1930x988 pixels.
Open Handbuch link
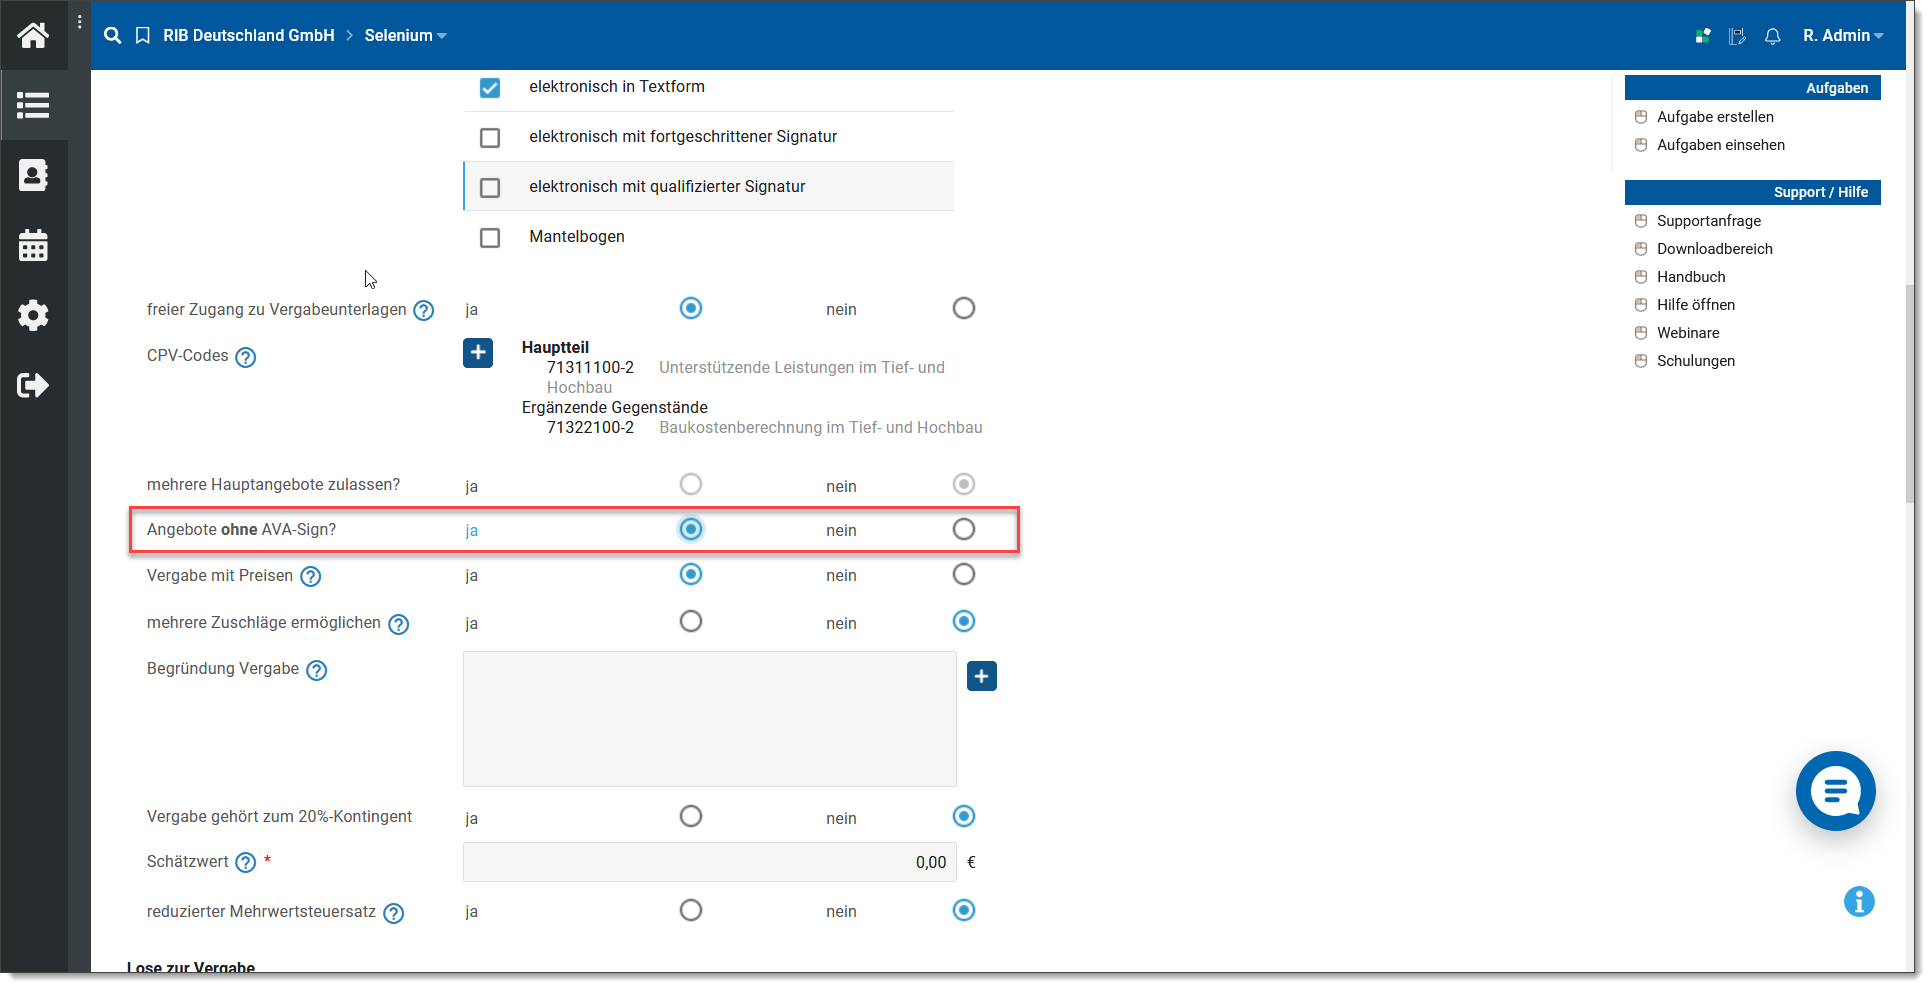(1691, 277)
